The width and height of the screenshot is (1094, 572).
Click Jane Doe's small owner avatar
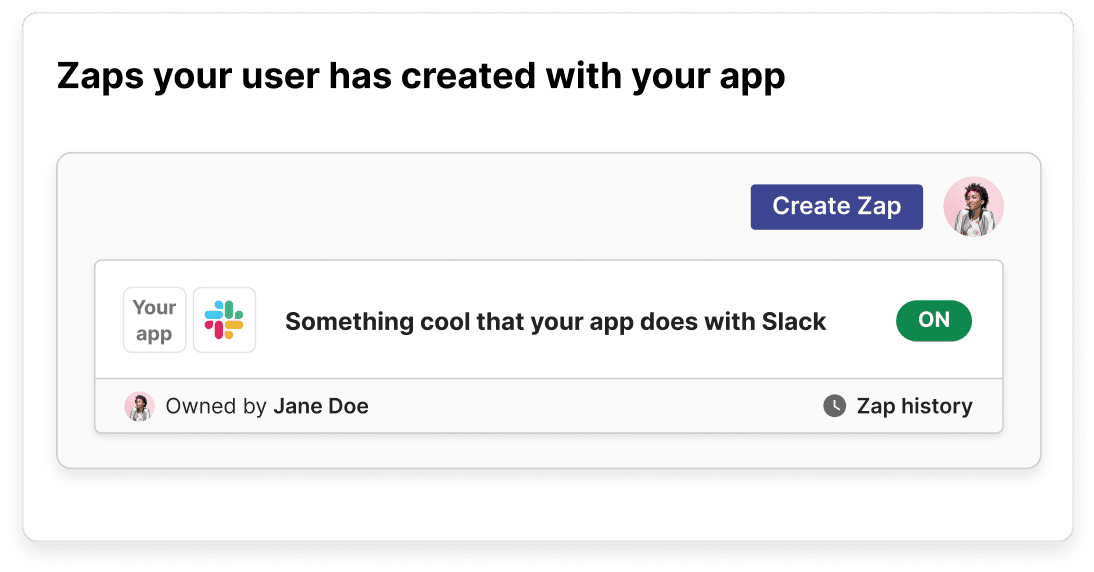point(139,406)
